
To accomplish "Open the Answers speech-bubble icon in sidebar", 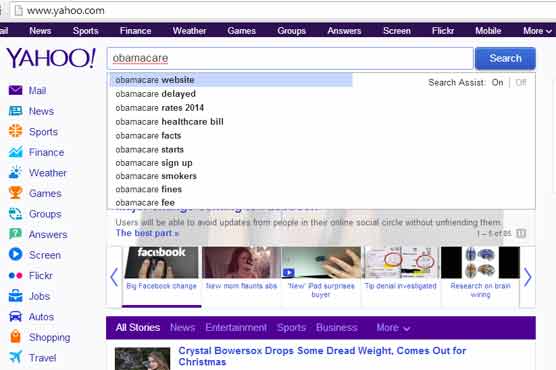I will 15,234.
